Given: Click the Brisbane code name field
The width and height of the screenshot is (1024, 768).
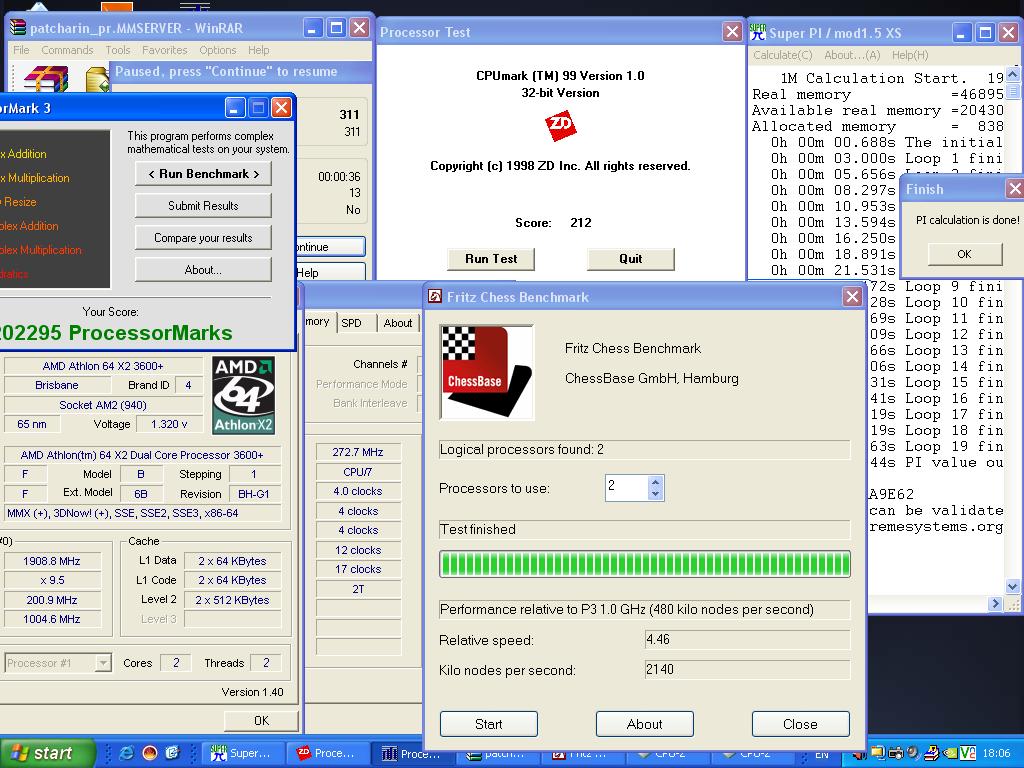Looking at the screenshot, I should (57, 385).
